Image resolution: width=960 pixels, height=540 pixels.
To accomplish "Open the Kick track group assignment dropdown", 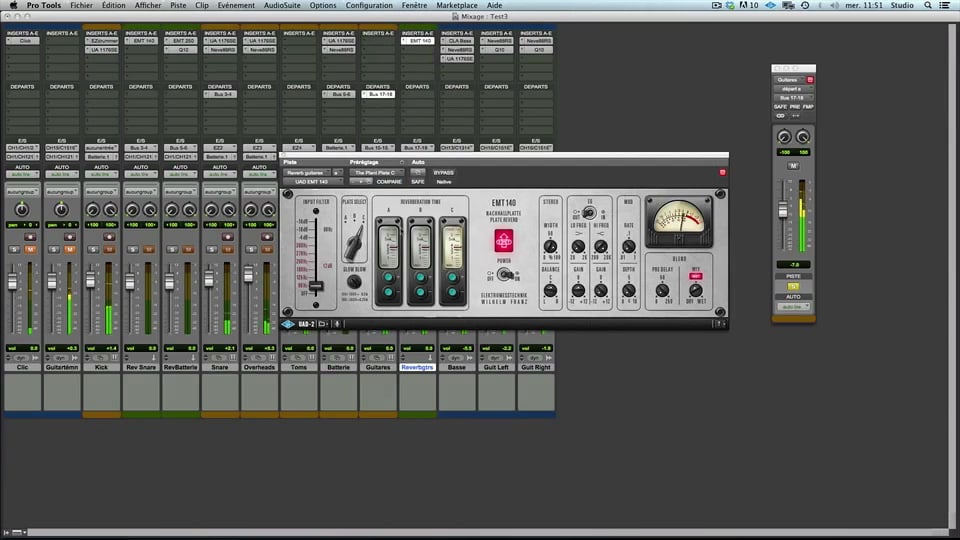I will click(101, 192).
